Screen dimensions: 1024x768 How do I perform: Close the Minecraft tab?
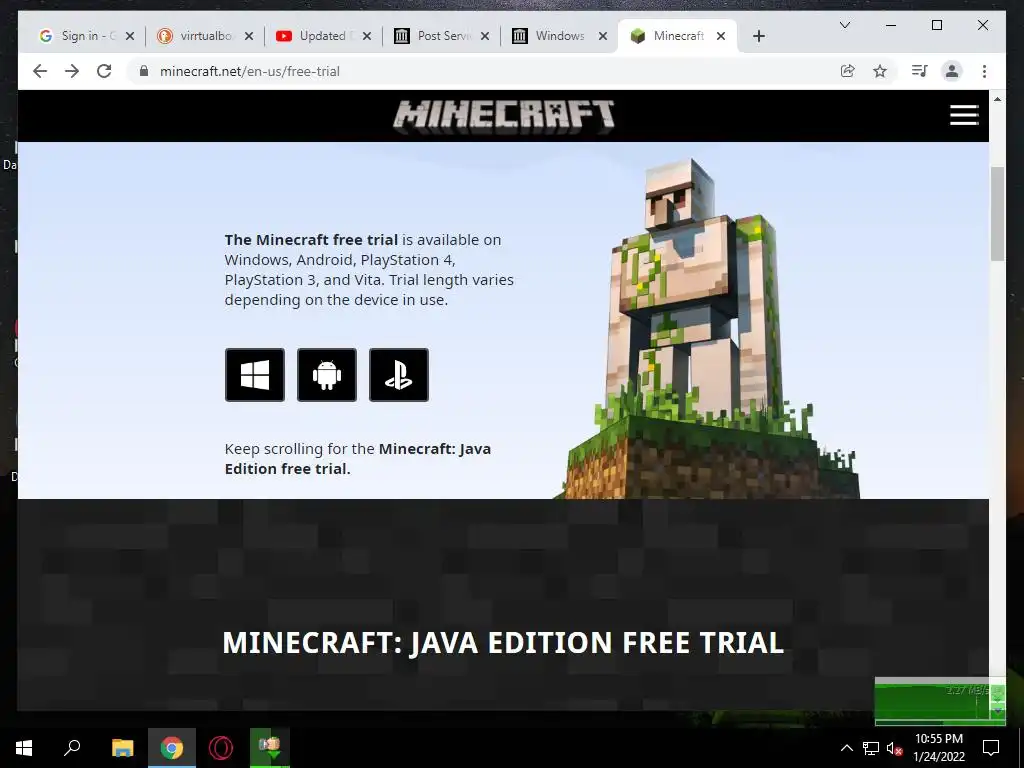click(x=721, y=37)
